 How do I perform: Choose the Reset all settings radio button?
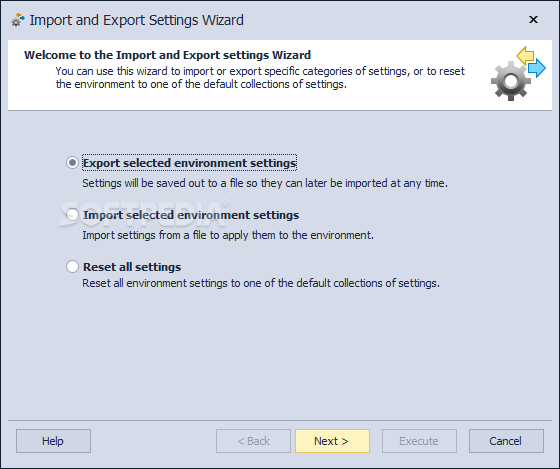coord(72,267)
